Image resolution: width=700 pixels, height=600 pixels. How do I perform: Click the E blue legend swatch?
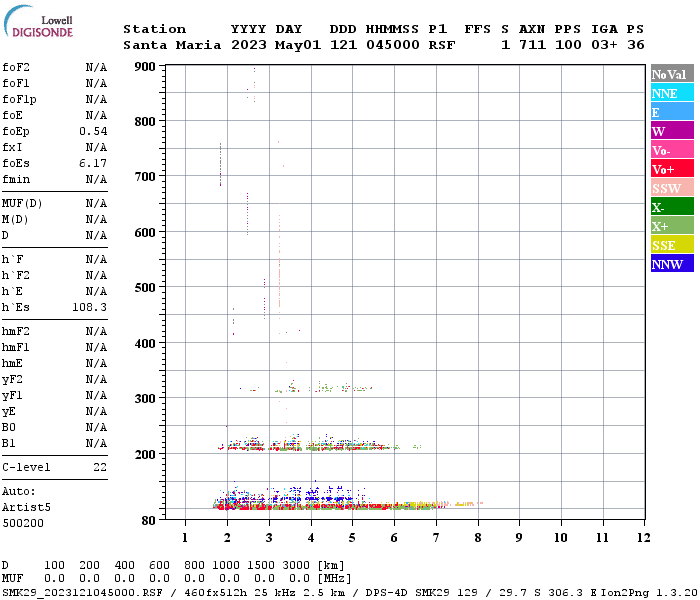pos(672,111)
